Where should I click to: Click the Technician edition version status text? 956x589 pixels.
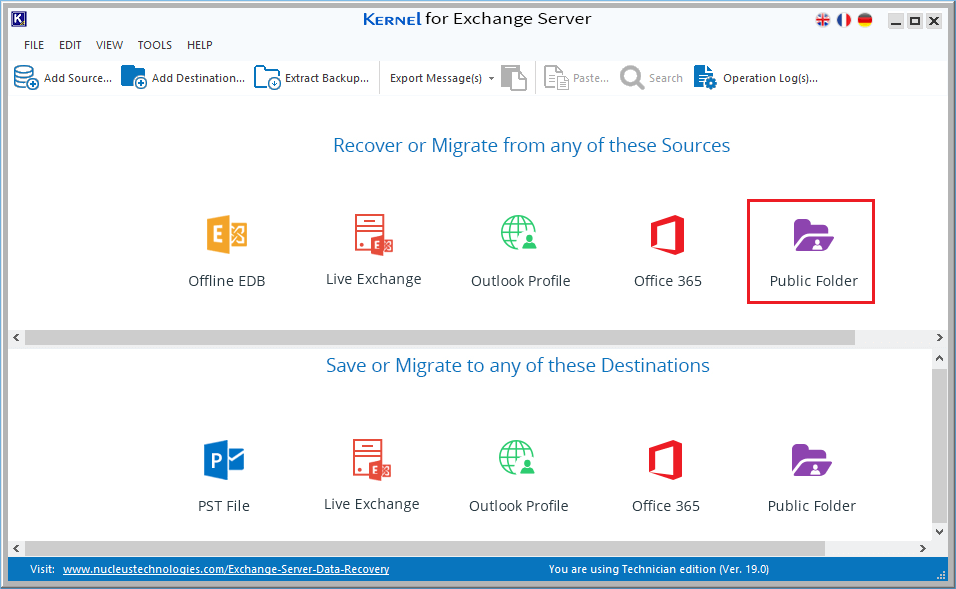click(658, 569)
